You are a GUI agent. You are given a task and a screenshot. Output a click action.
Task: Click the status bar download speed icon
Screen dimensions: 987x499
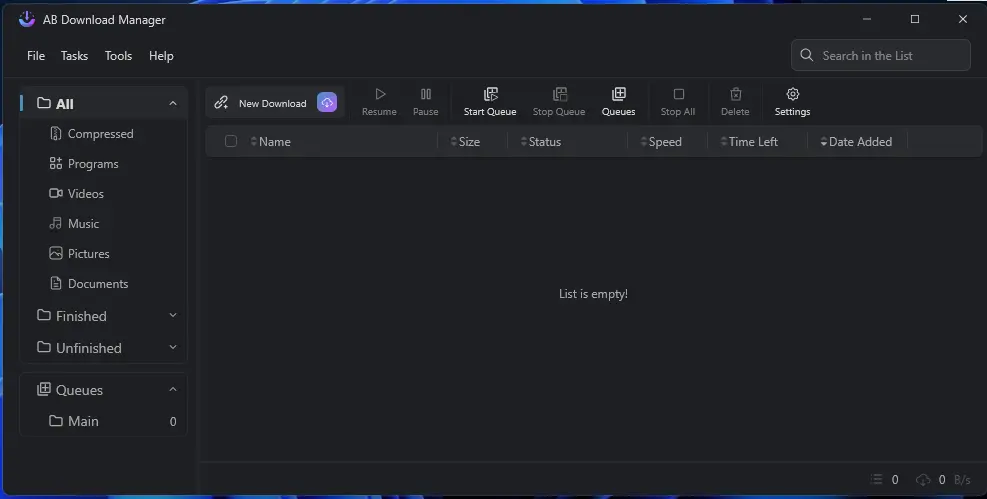tap(923, 479)
